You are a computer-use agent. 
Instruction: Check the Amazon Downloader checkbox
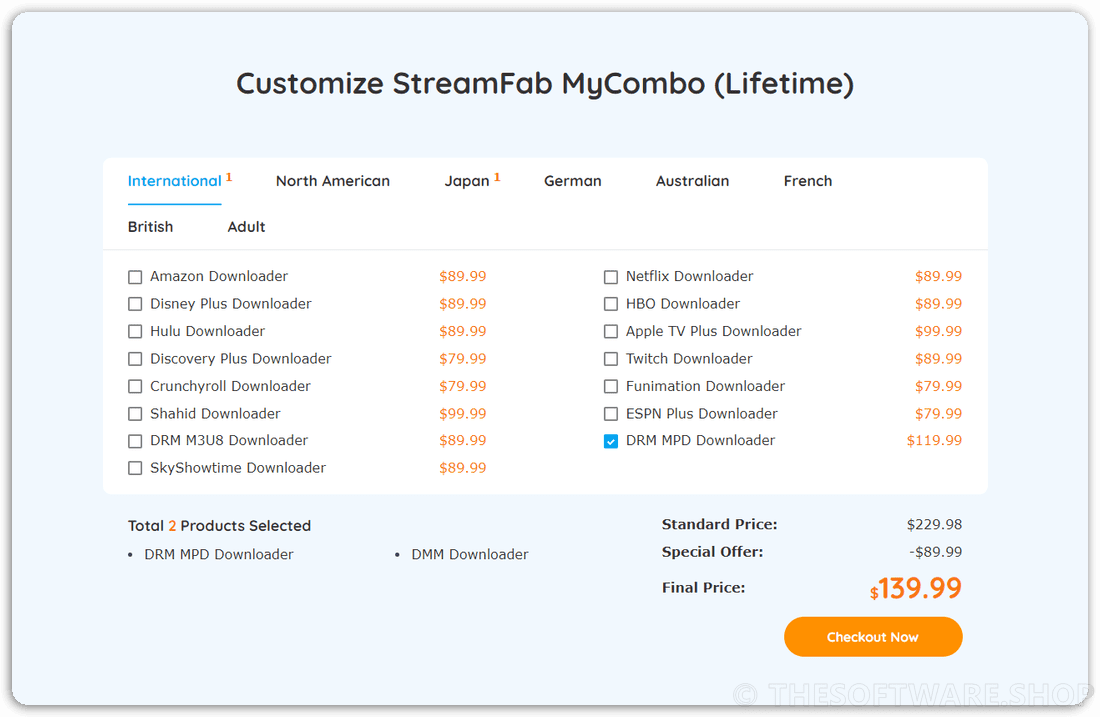pos(135,277)
